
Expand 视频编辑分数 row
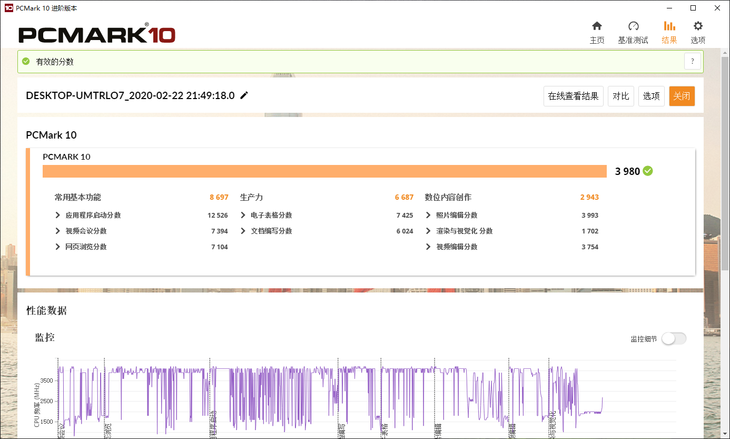[x=428, y=247]
